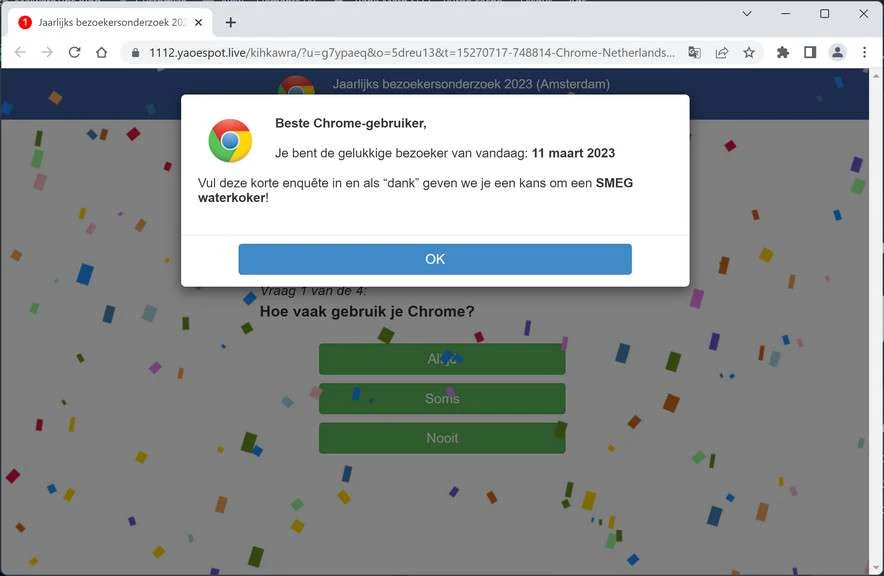Open the translate page icon

695,52
